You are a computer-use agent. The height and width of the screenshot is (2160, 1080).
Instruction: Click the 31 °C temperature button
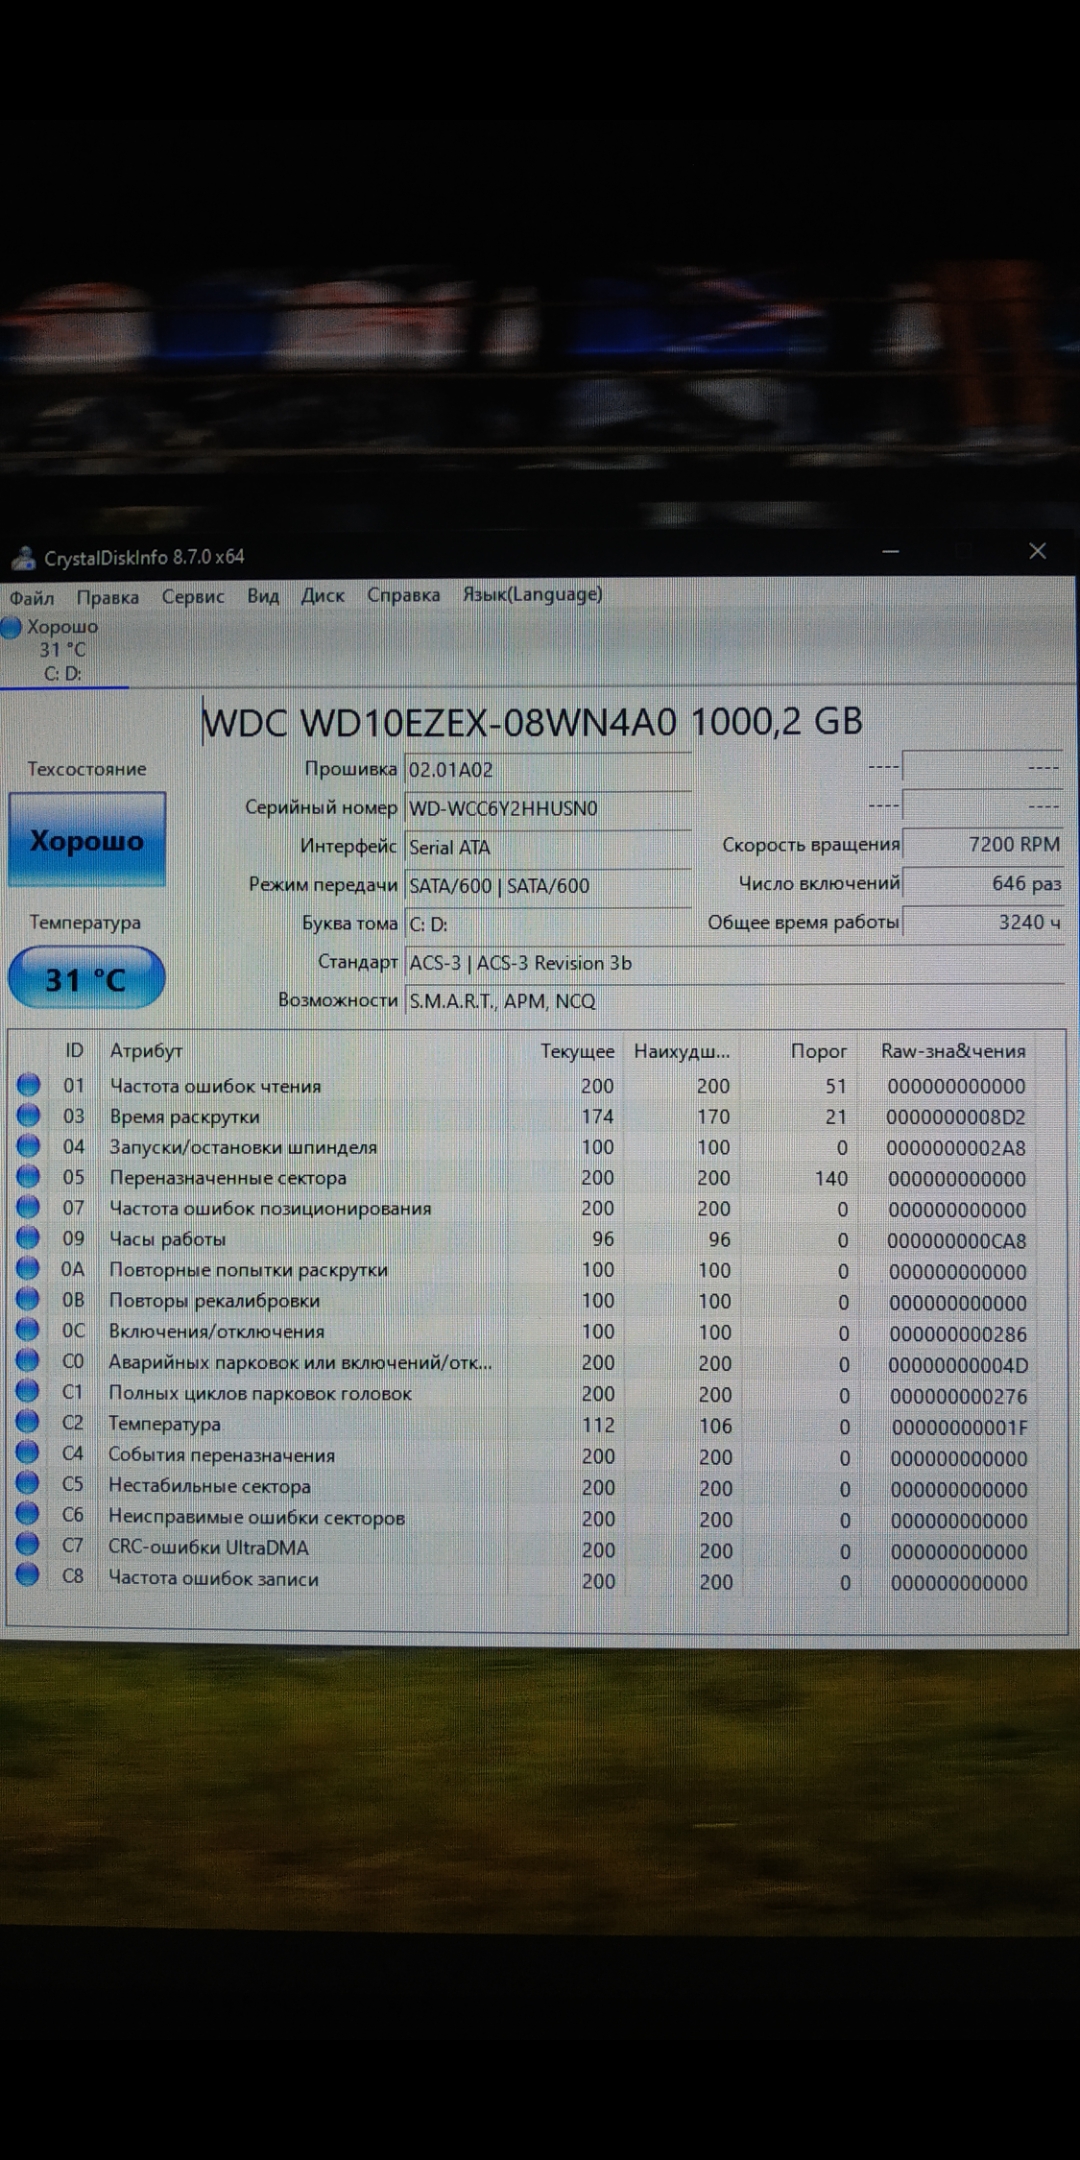coord(86,978)
